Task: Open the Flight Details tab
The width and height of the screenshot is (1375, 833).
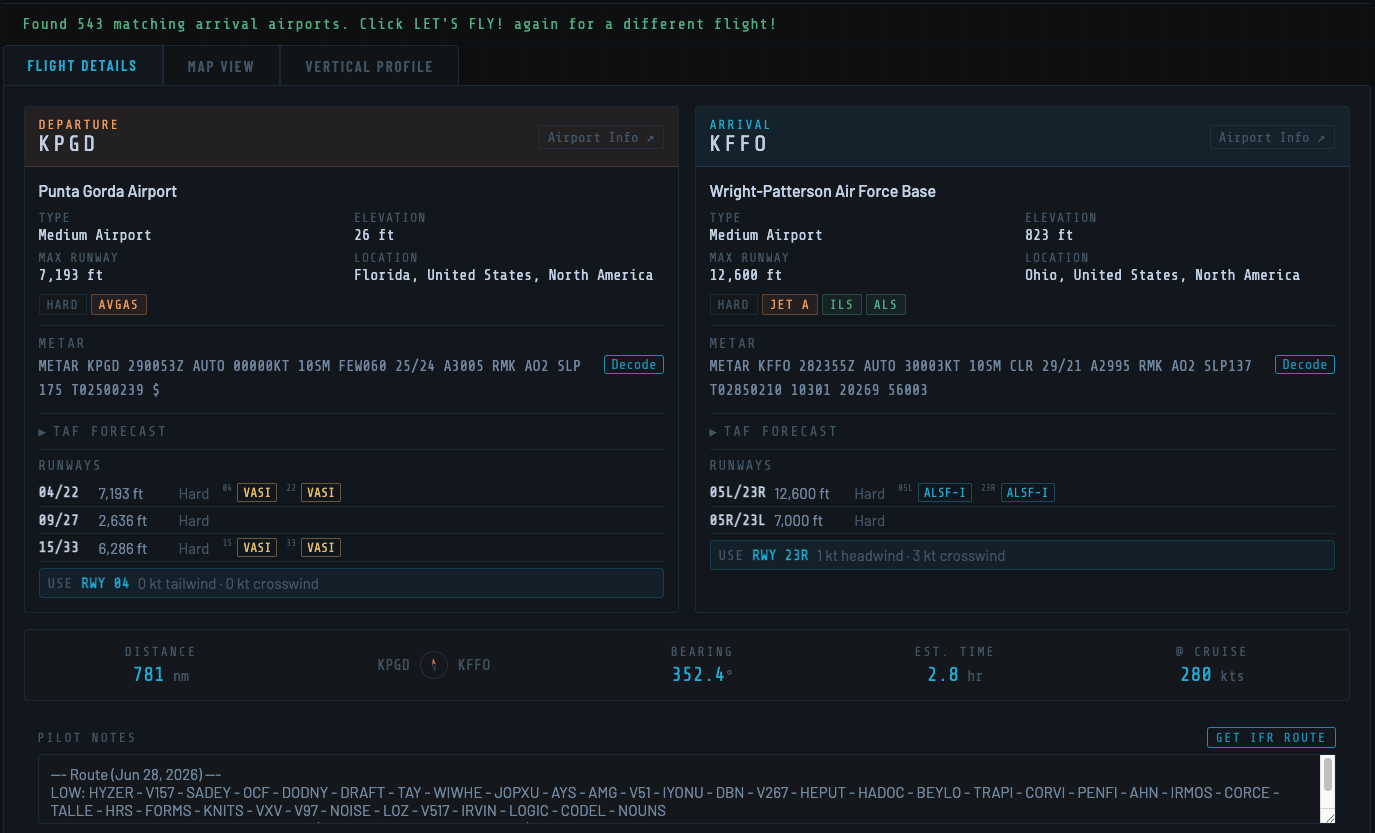Action: pos(82,67)
